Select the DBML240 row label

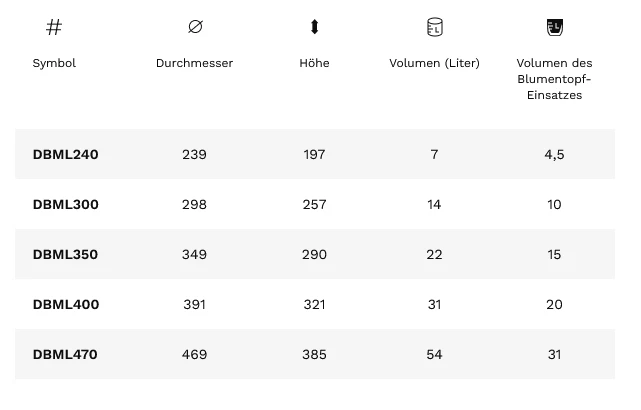click(x=65, y=154)
